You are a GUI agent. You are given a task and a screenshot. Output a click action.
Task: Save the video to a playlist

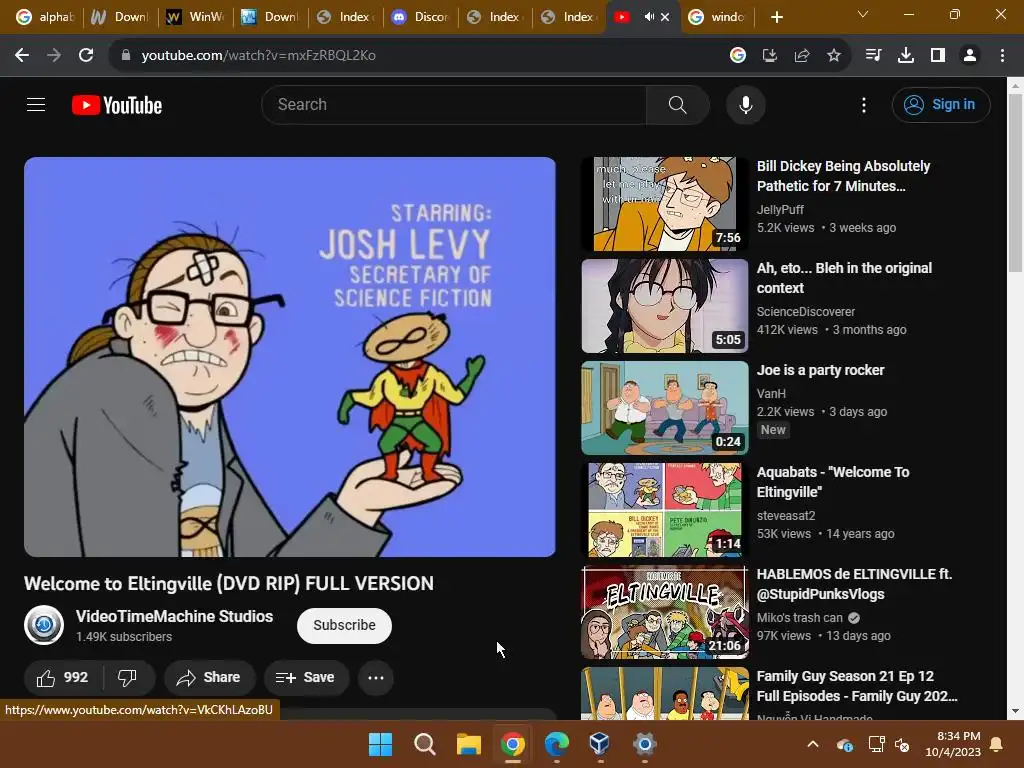[306, 678]
